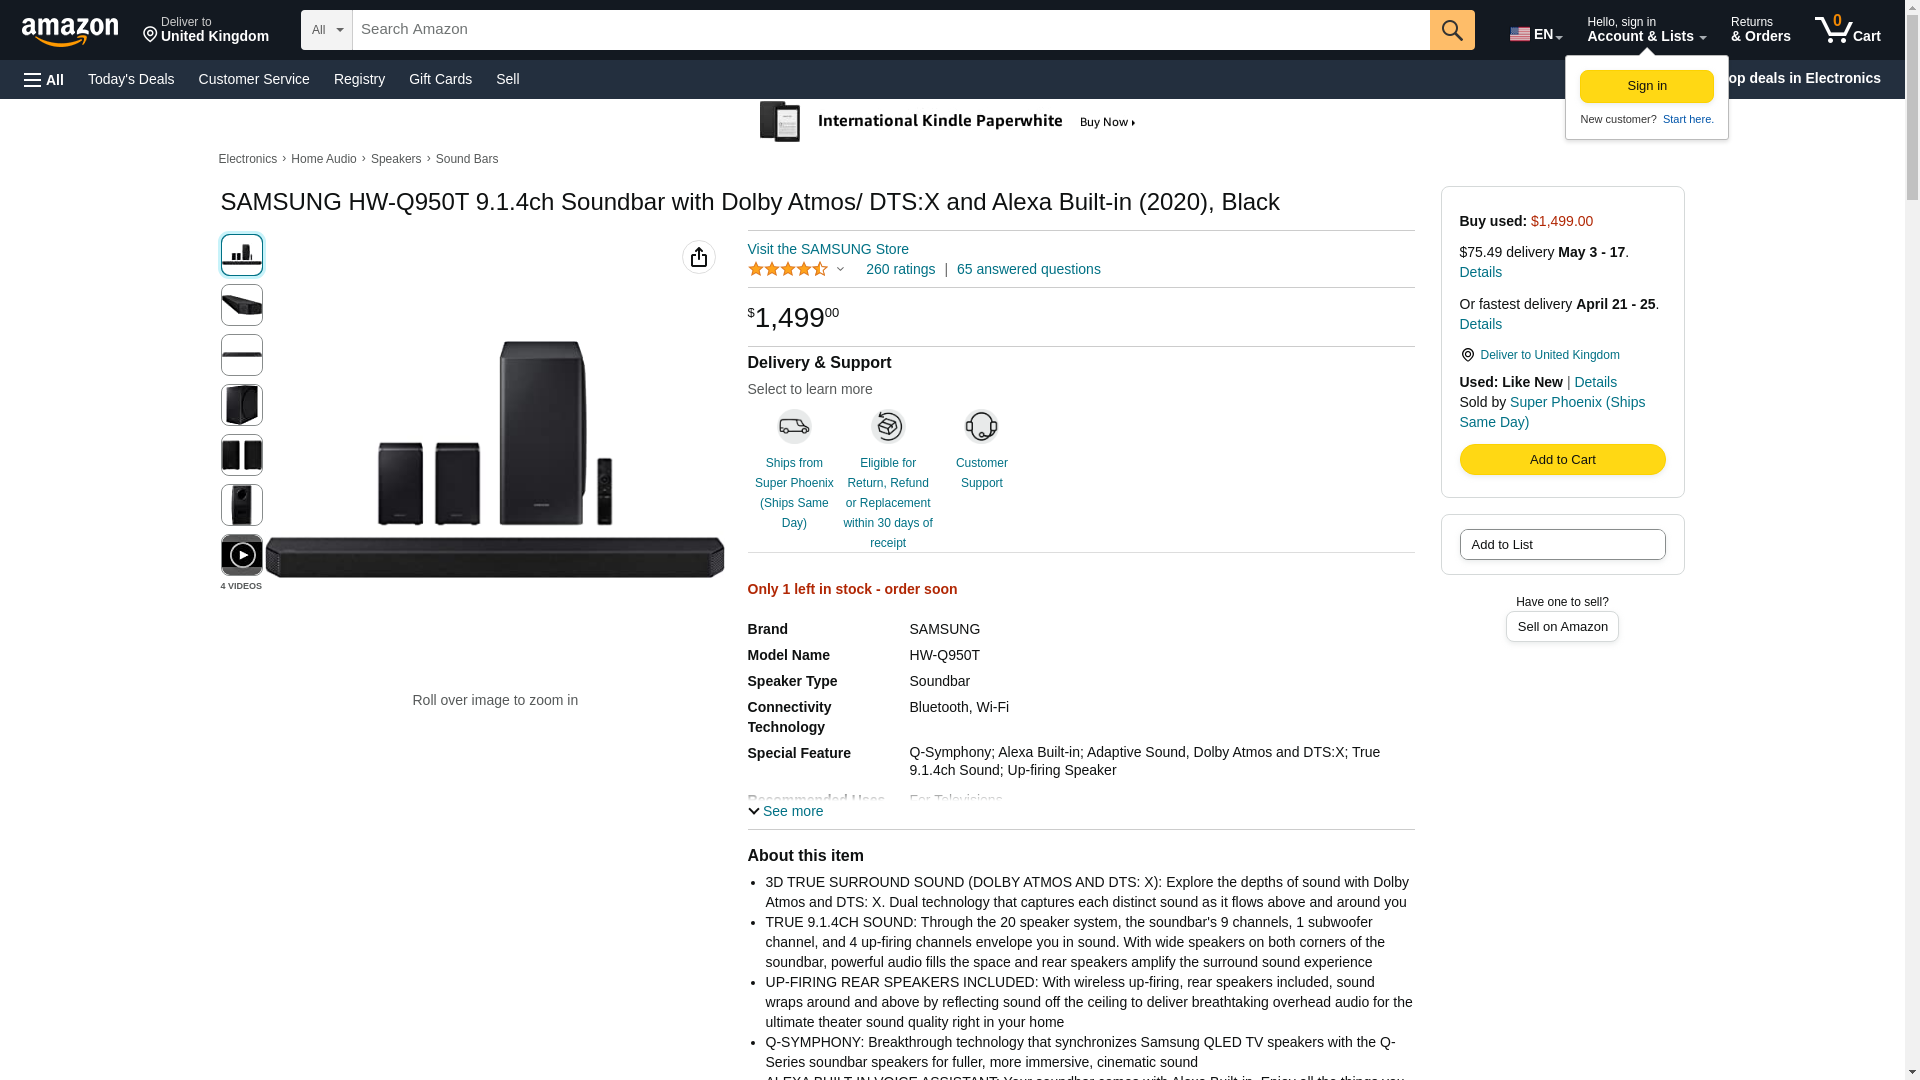Play the product videos thumbnail
This screenshot has width=1920, height=1080.
tap(242, 555)
